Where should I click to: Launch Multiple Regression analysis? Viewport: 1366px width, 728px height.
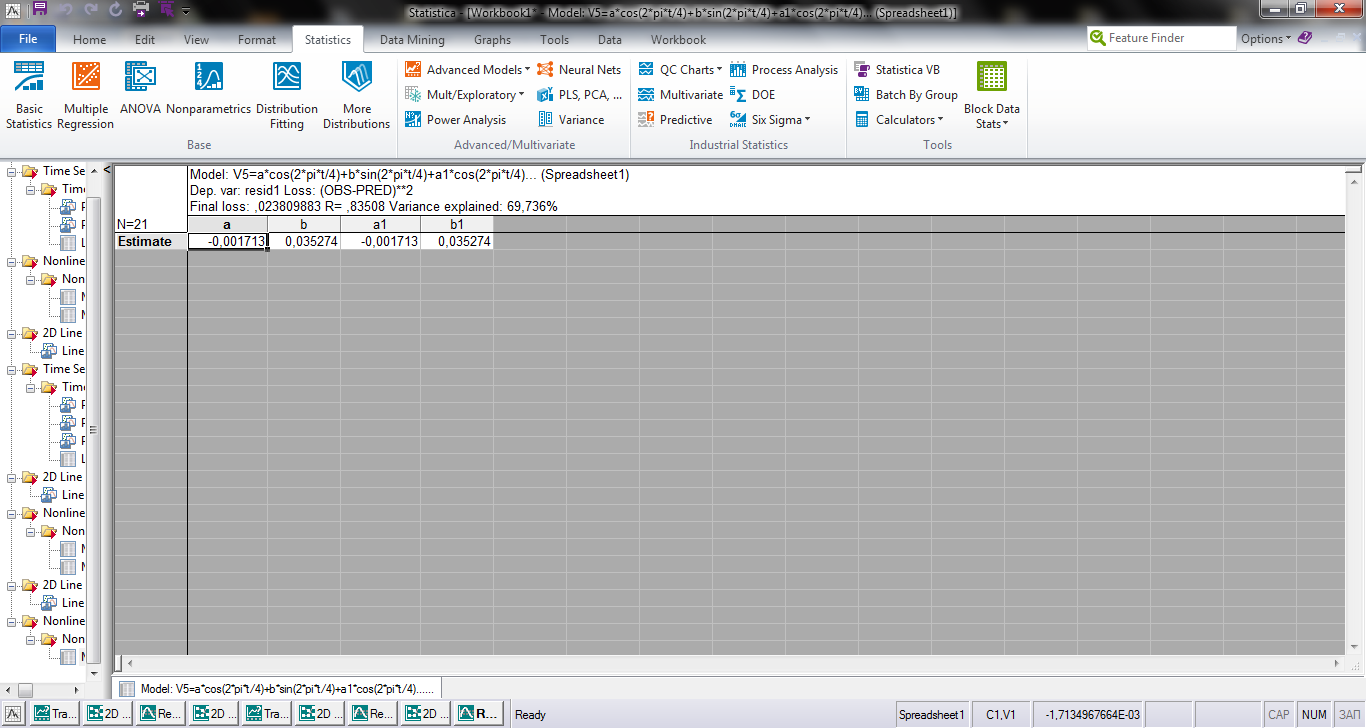[x=85, y=96]
